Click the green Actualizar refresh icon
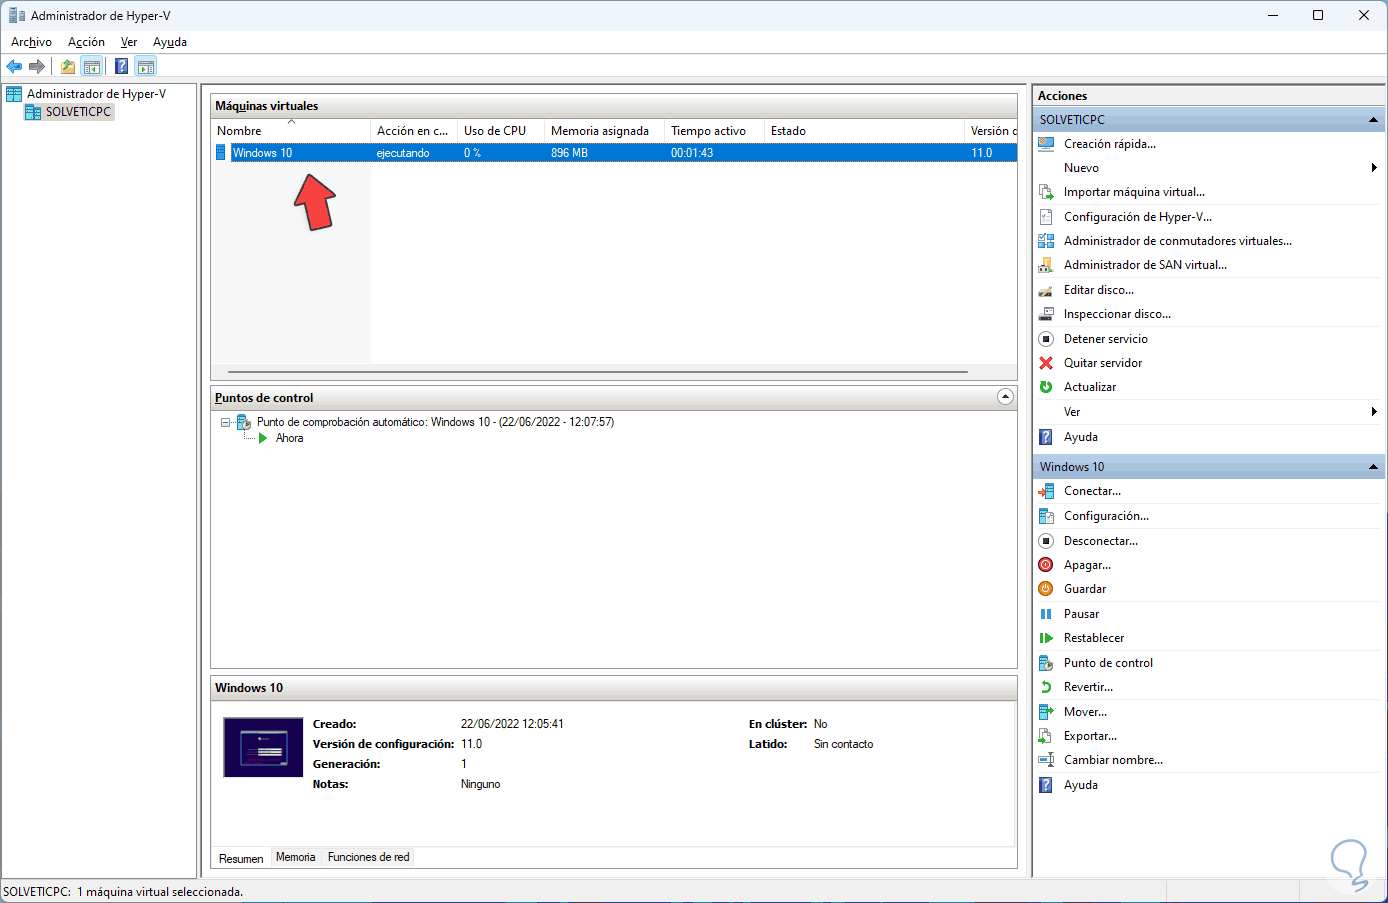The height and width of the screenshot is (903, 1388). (1046, 387)
